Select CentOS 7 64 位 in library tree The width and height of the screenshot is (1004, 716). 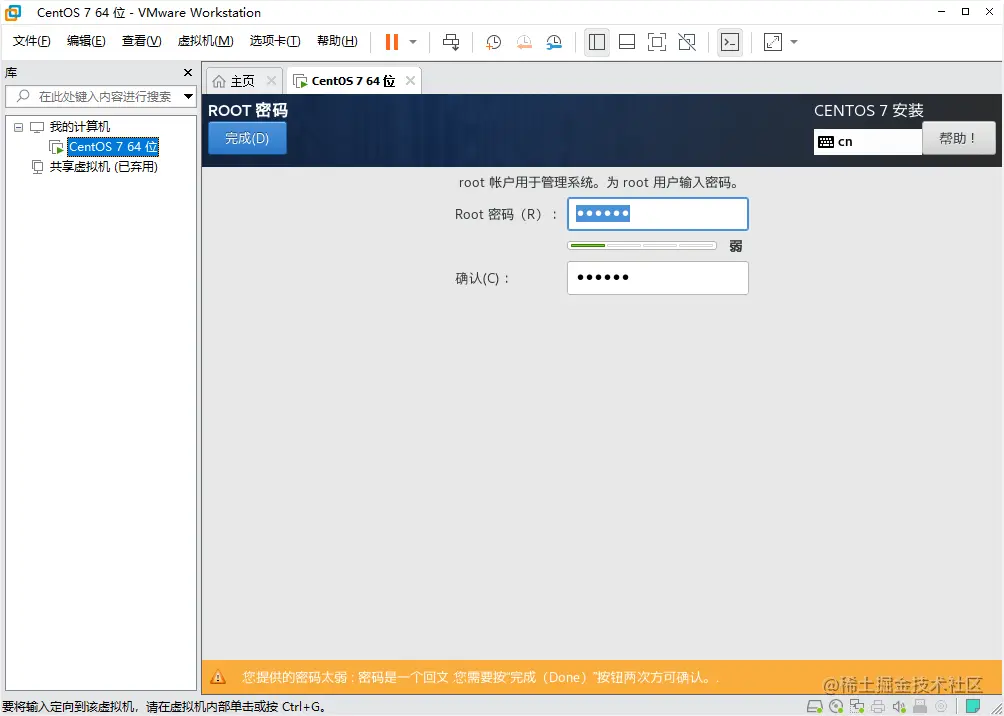click(113, 147)
